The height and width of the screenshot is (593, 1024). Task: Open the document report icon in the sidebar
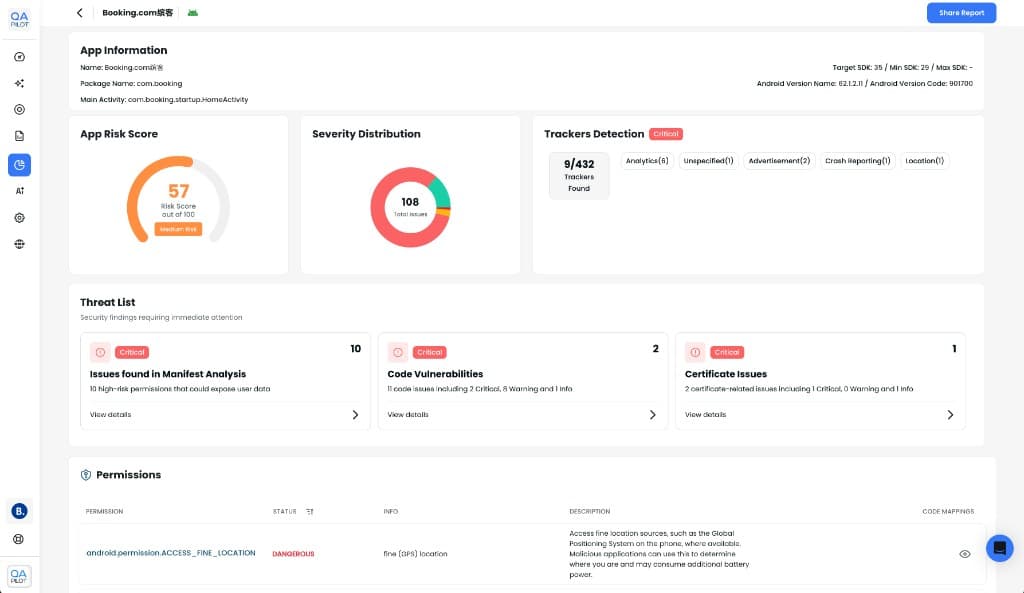pos(19,137)
